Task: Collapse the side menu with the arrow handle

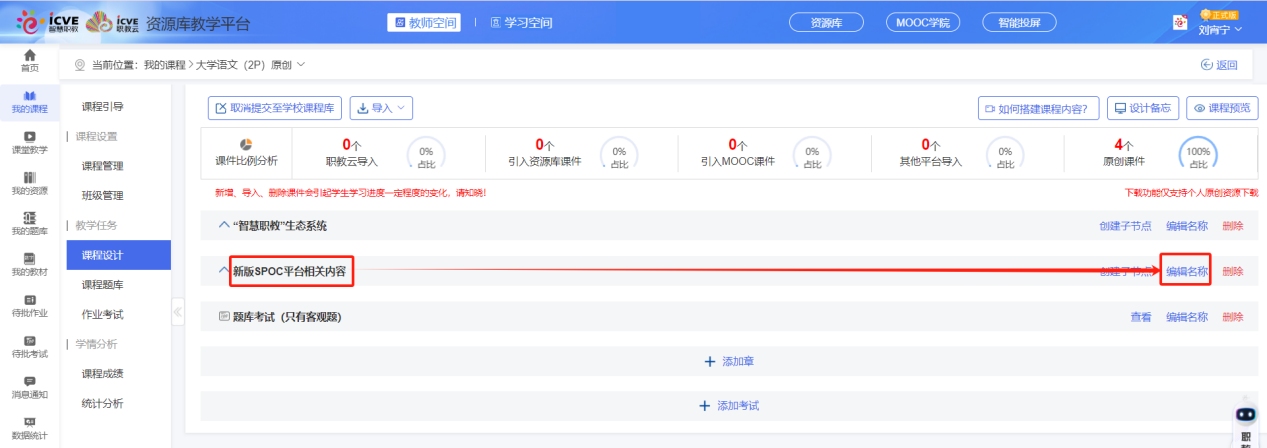Action: [178, 312]
